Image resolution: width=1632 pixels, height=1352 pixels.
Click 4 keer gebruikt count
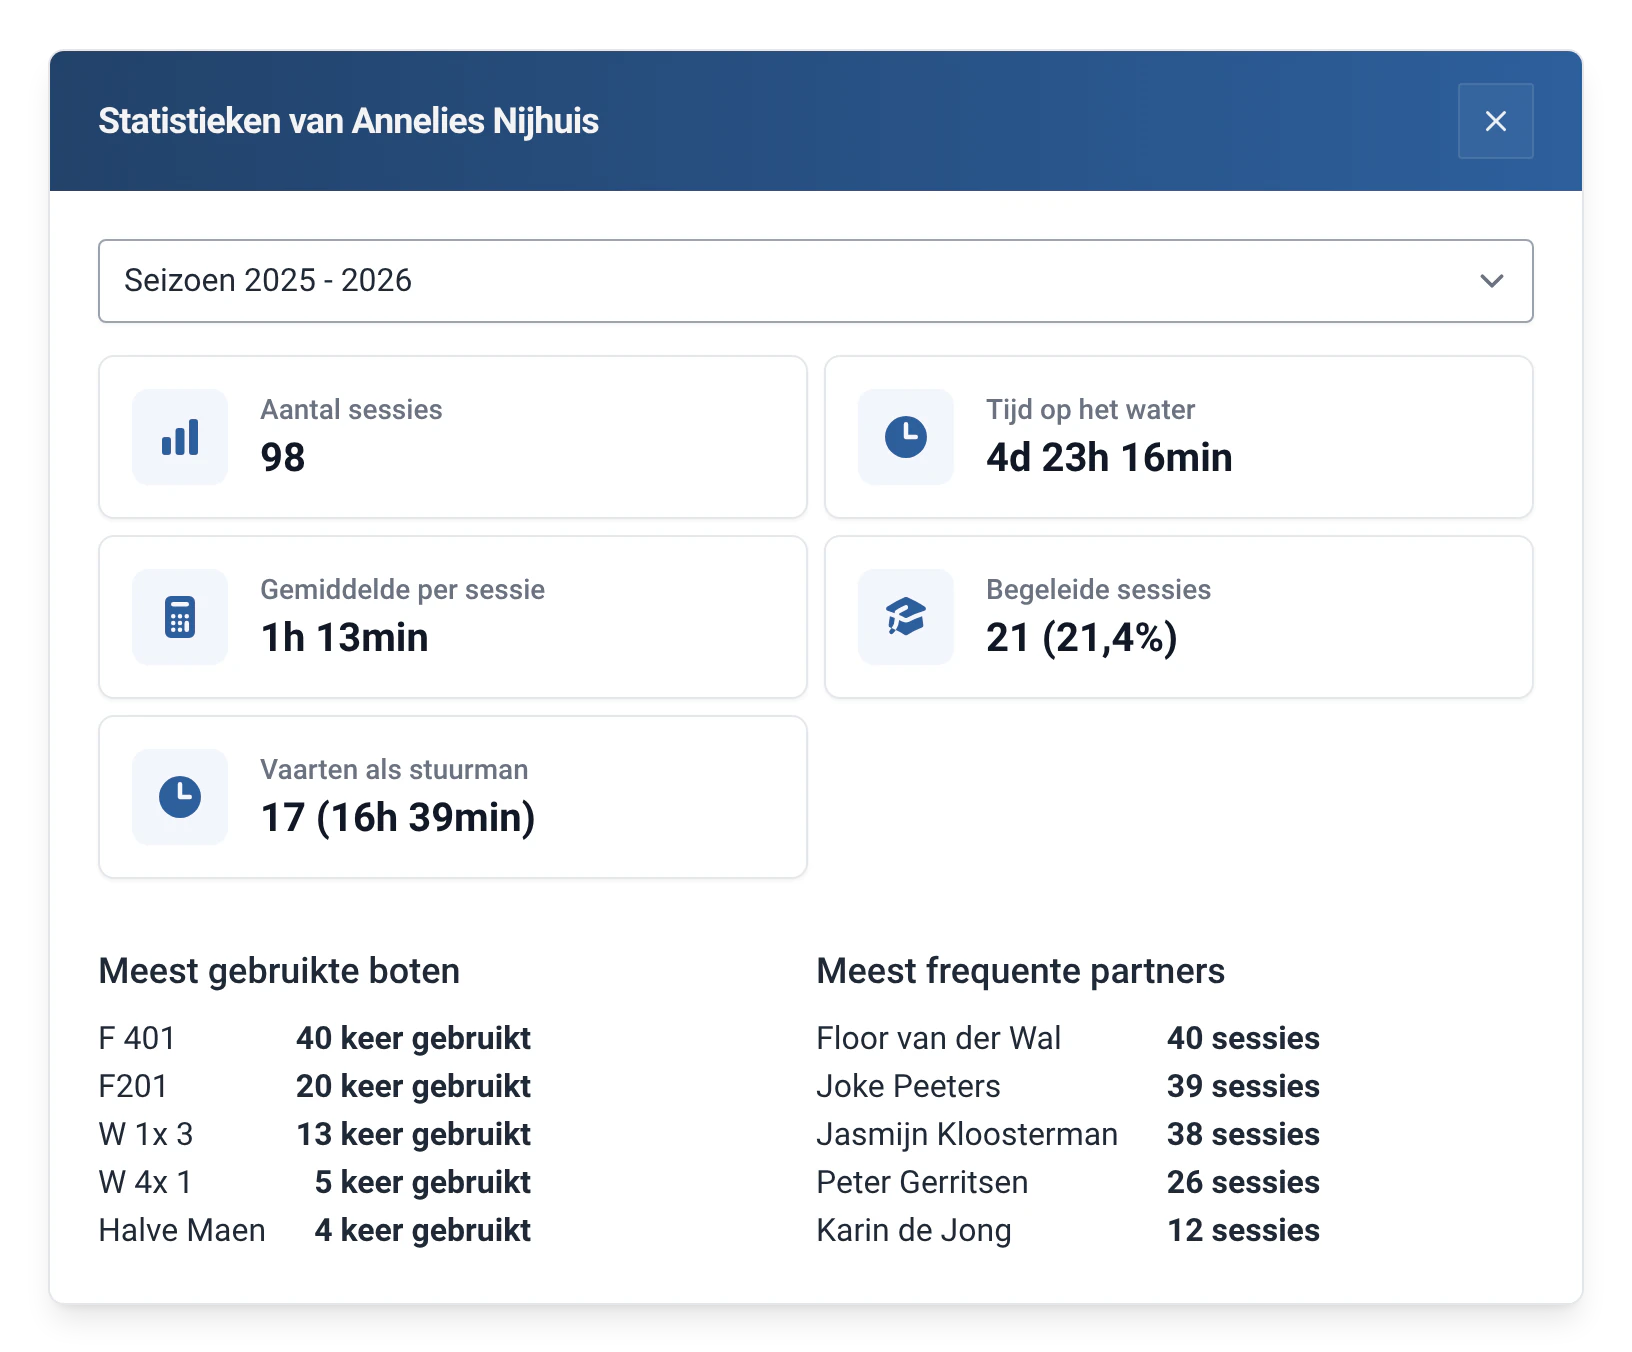(x=422, y=1230)
